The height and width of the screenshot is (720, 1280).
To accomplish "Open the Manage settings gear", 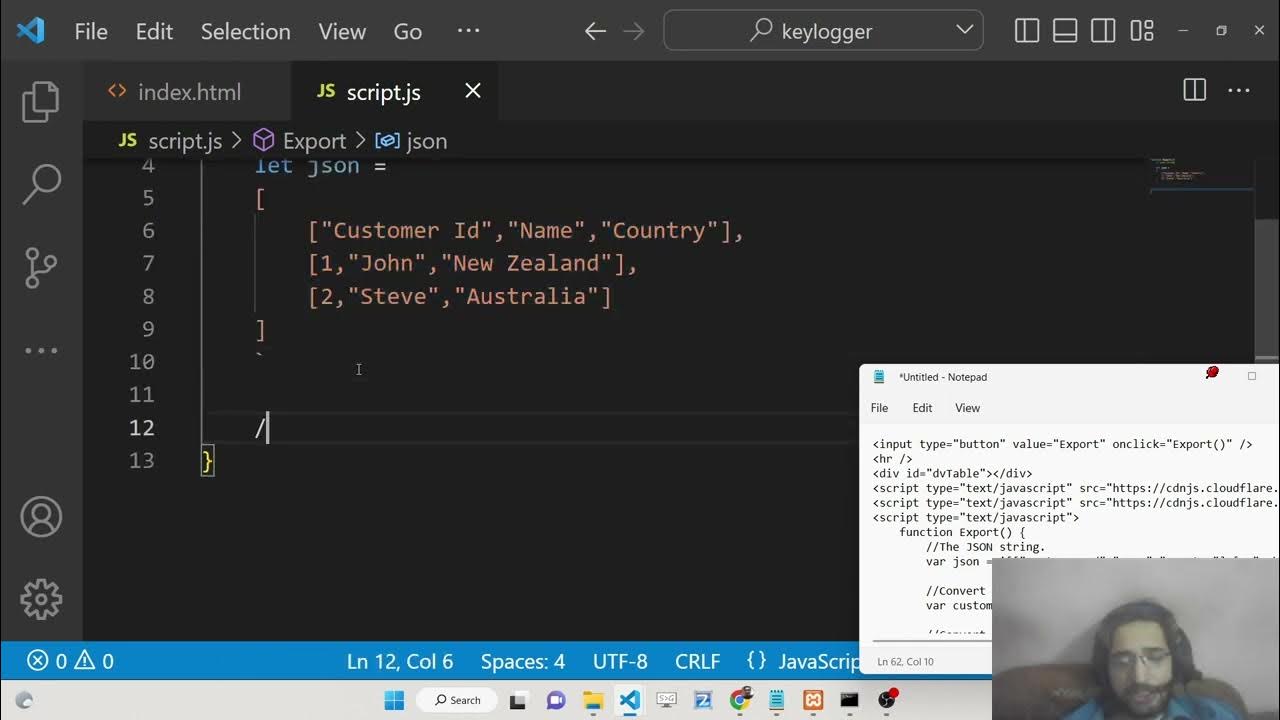I will 41,599.
